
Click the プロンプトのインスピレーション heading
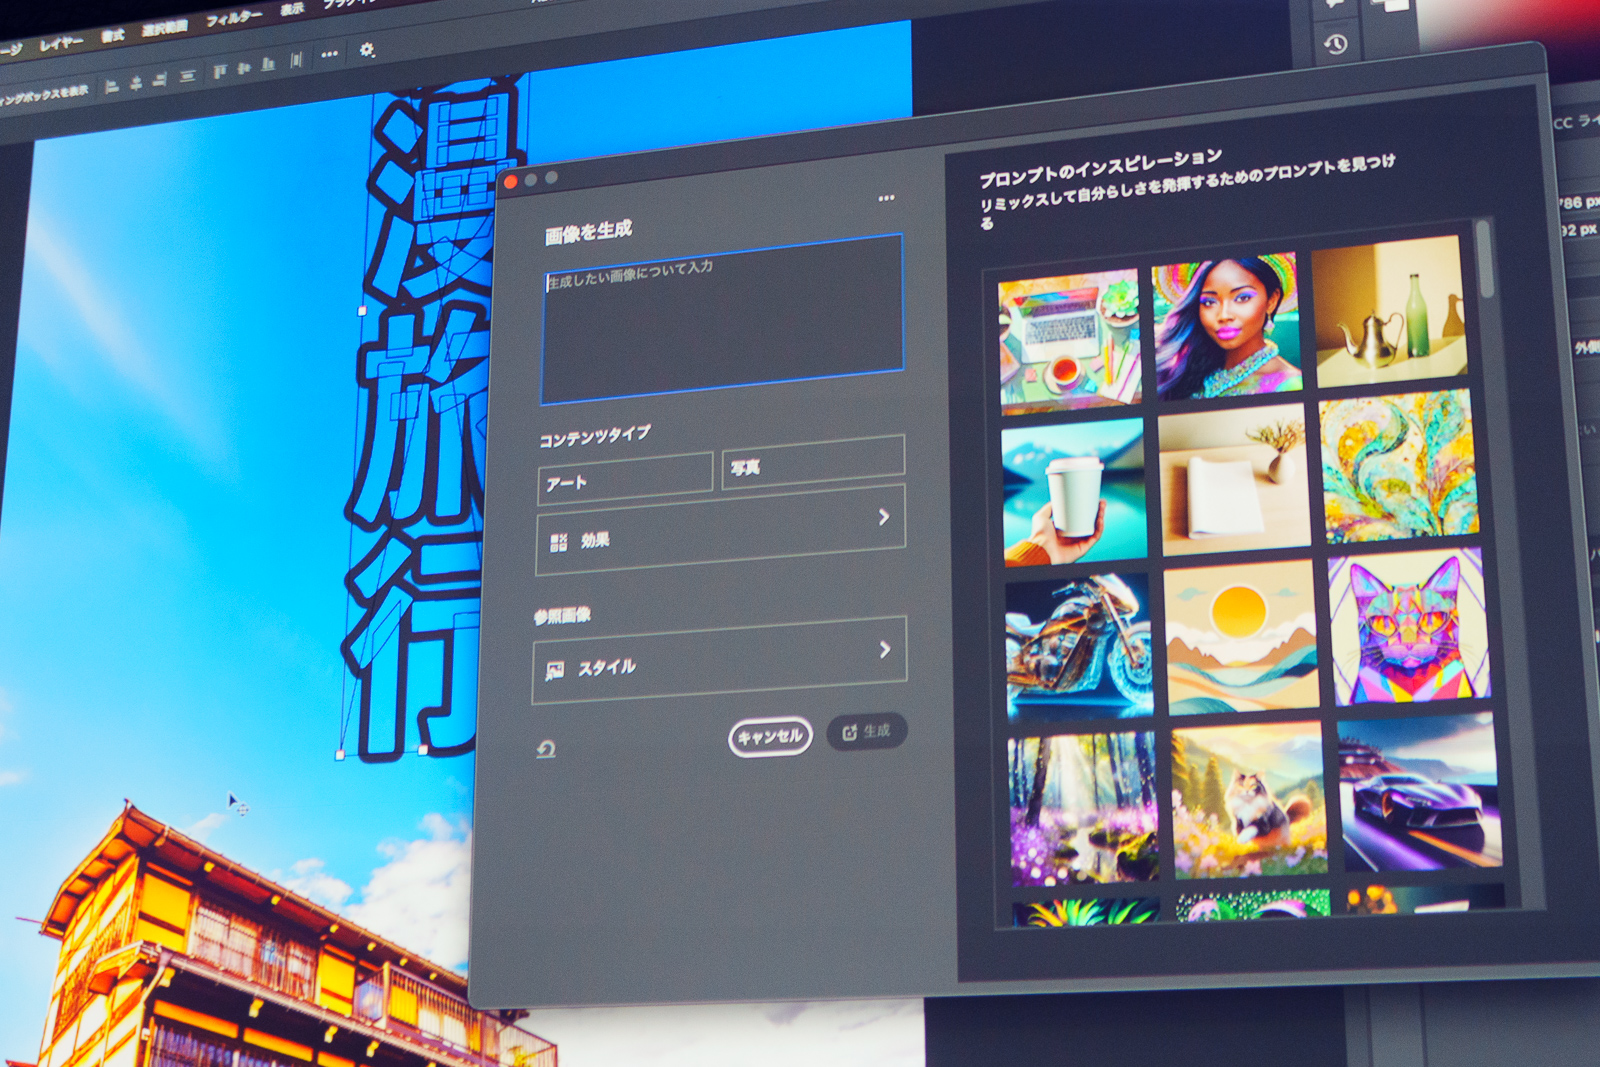pos(1100,168)
